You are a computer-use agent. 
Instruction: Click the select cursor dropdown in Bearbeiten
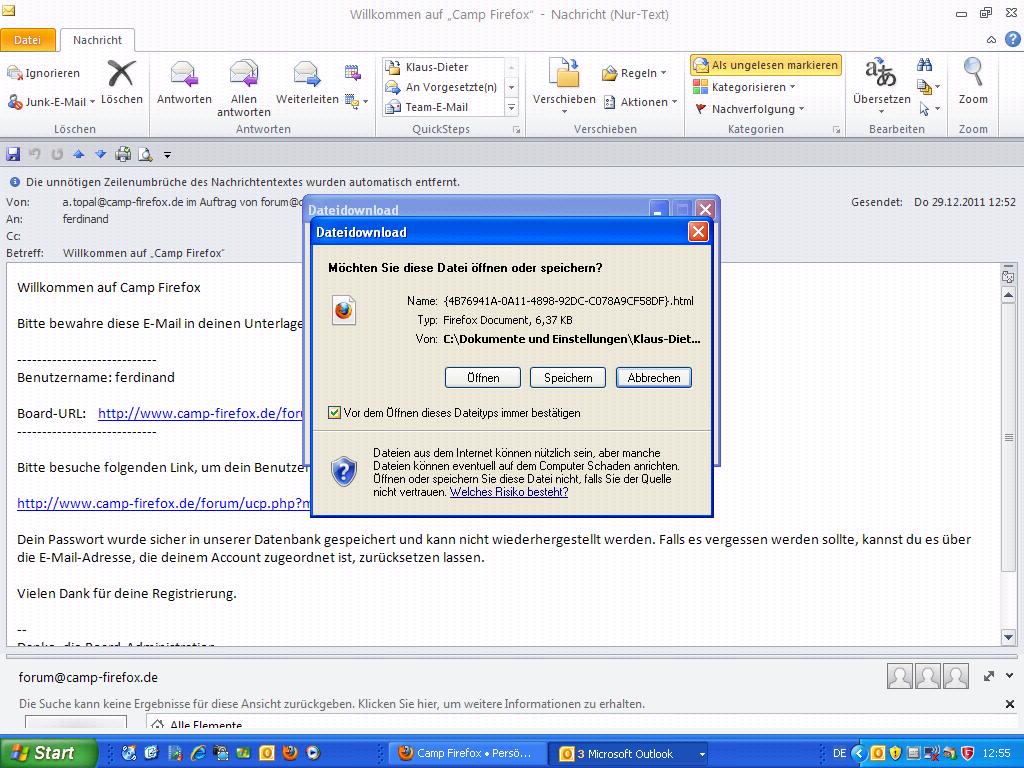coord(929,108)
